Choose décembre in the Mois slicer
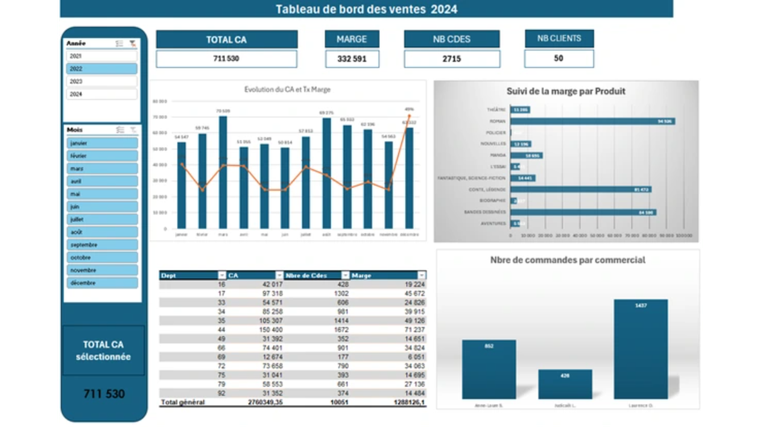The height and width of the screenshot is (427, 760). (x=102, y=283)
